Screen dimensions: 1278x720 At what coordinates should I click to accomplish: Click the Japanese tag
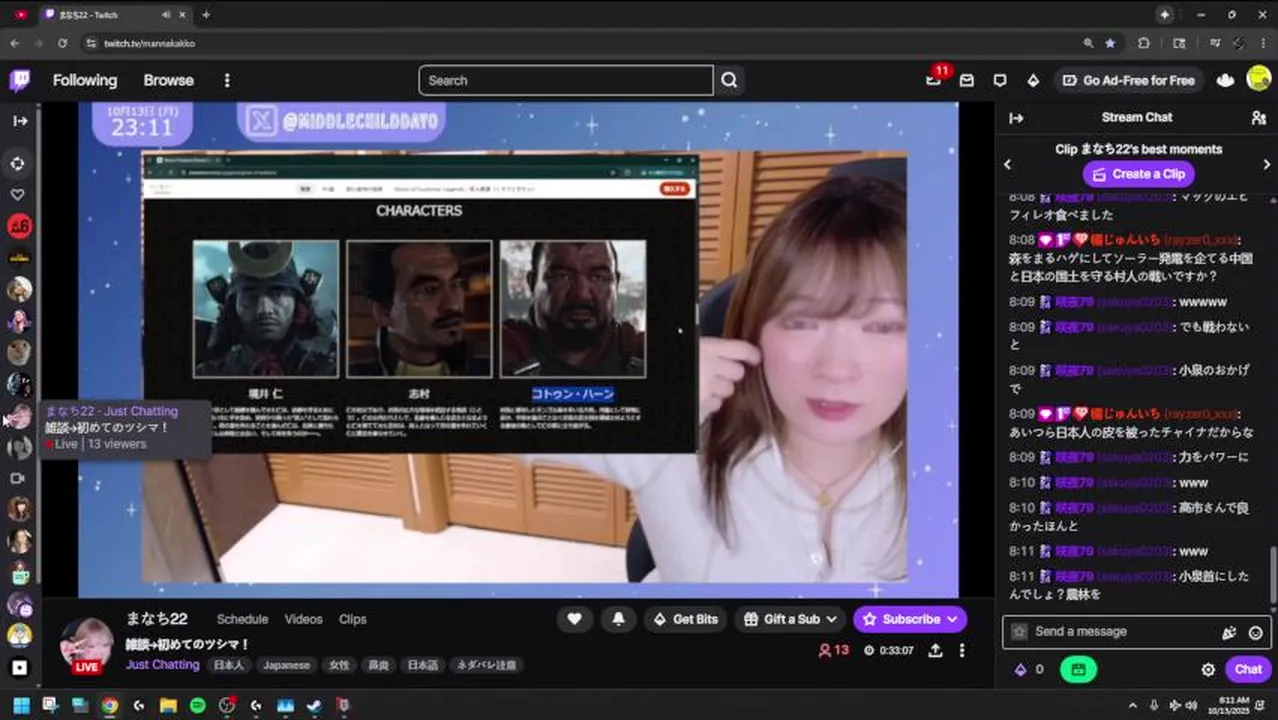(286, 665)
